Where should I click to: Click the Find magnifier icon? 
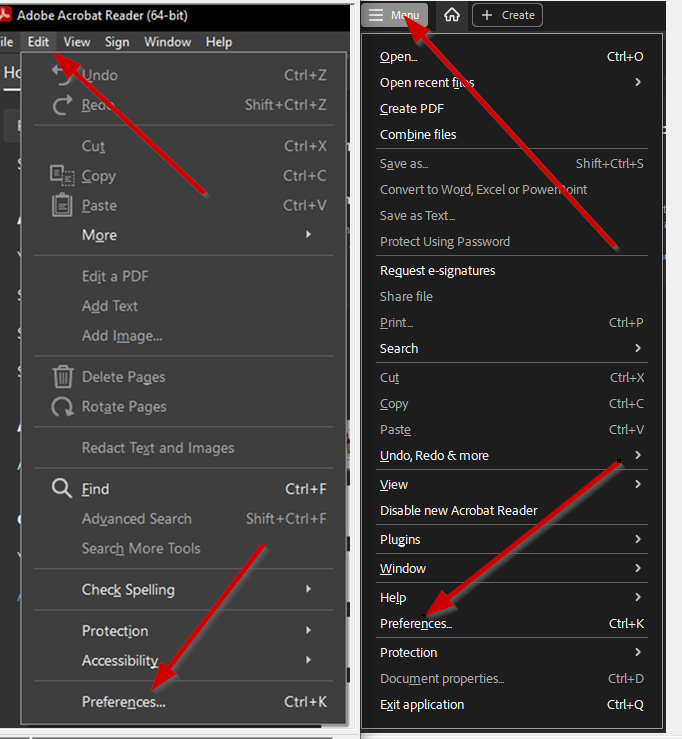point(63,489)
